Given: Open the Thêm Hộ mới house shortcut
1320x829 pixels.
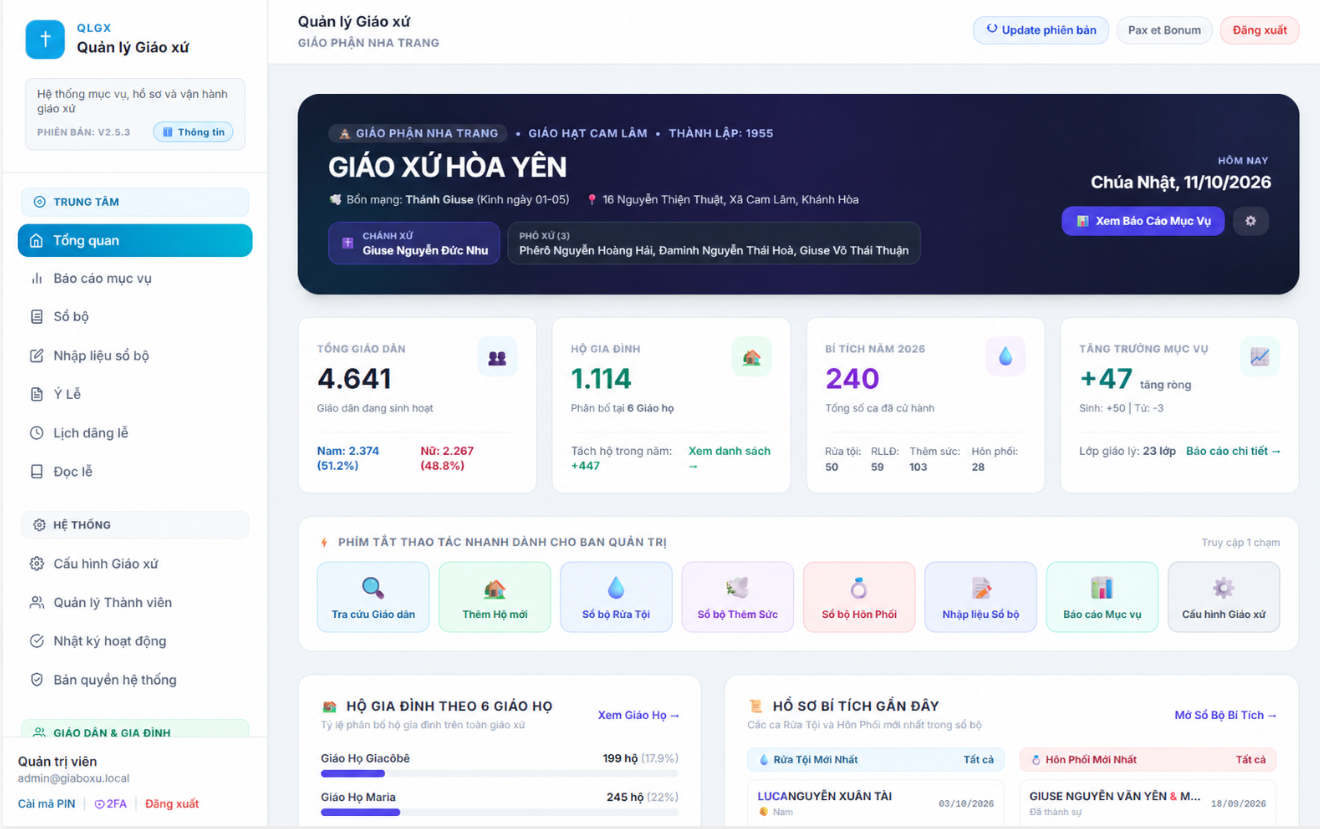Looking at the screenshot, I should coord(495,597).
